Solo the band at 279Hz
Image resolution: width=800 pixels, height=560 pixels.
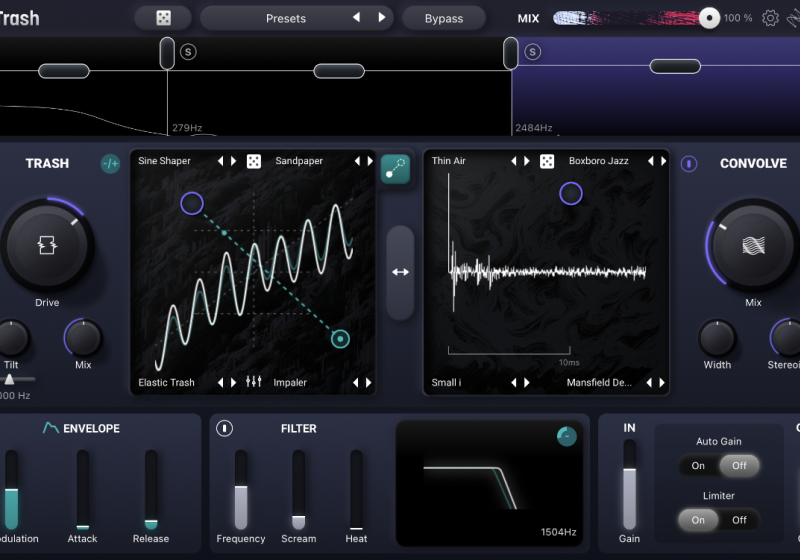click(x=188, y=52)
